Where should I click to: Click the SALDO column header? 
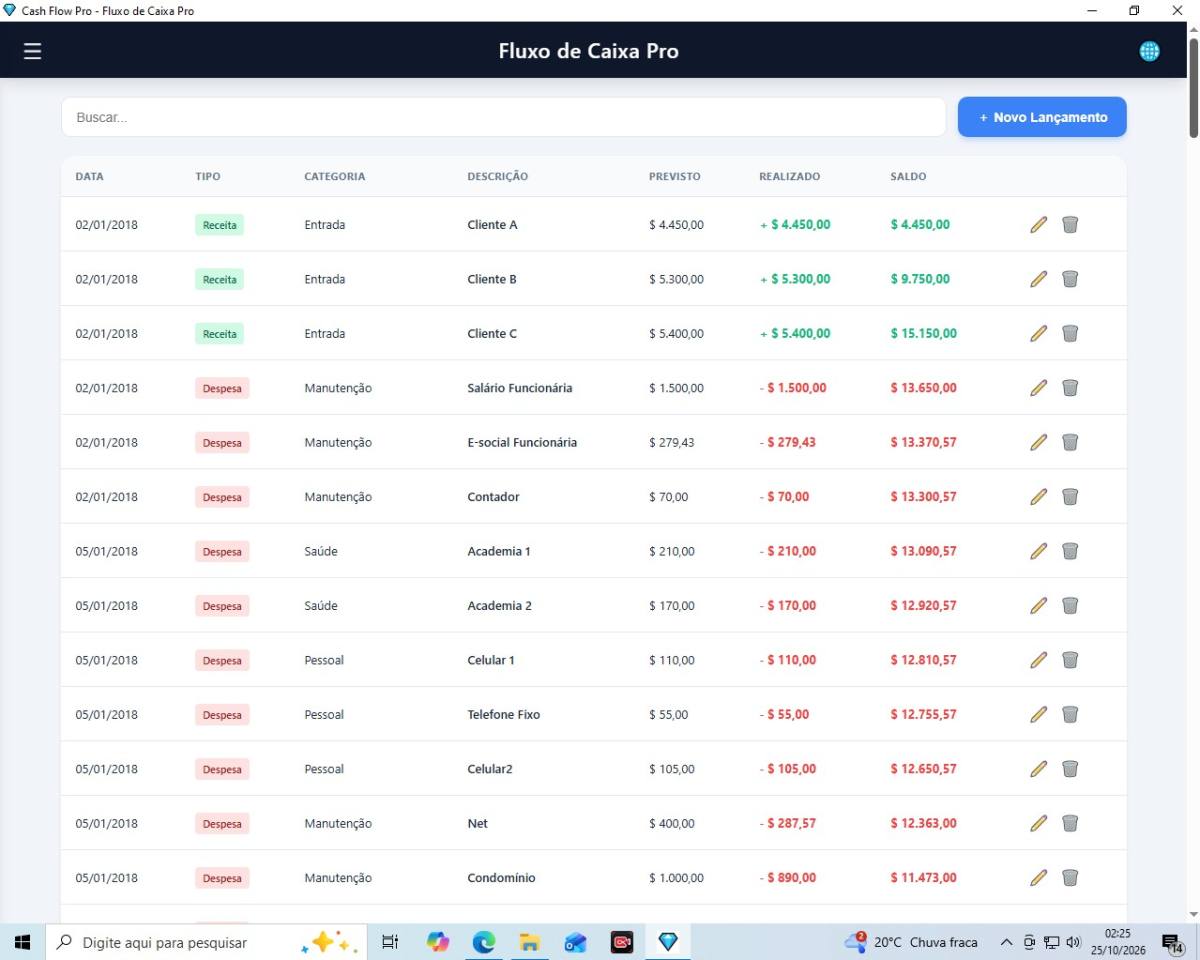908,176
